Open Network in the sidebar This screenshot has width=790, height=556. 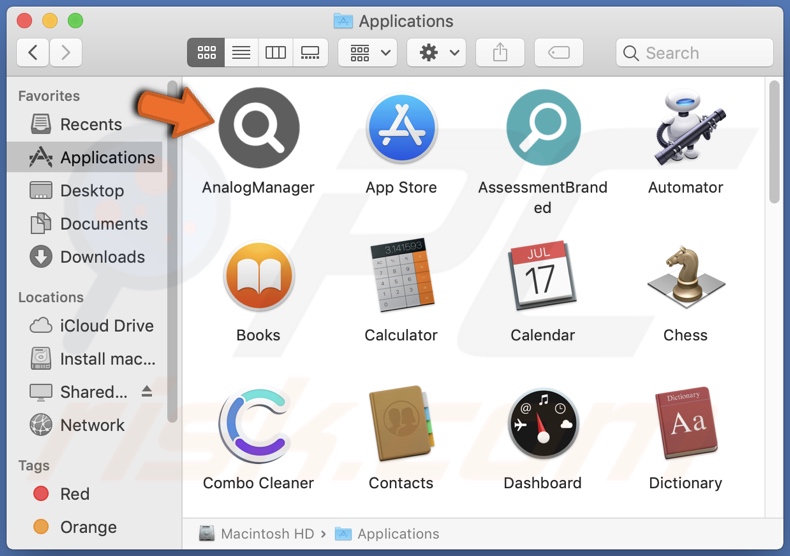pos(85,426)
